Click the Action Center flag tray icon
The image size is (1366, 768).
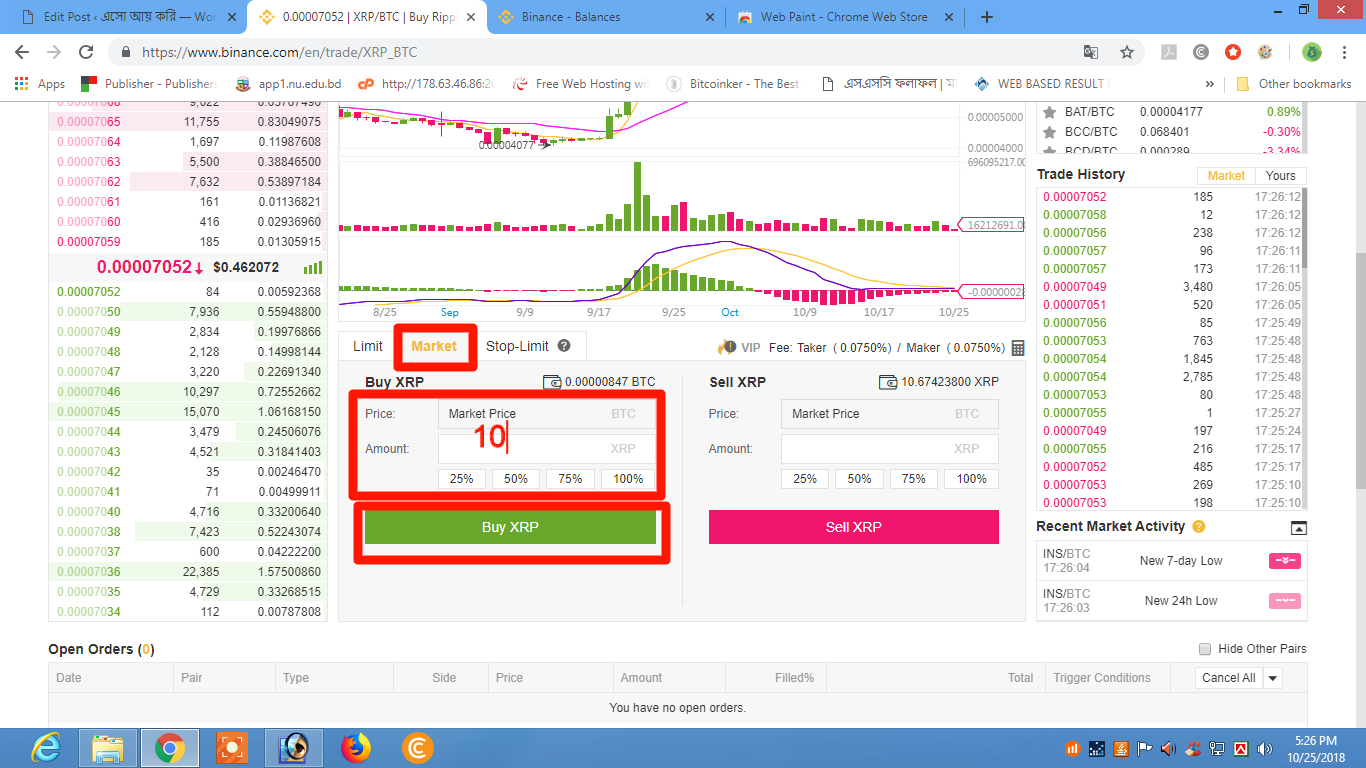pos(1143,748)
